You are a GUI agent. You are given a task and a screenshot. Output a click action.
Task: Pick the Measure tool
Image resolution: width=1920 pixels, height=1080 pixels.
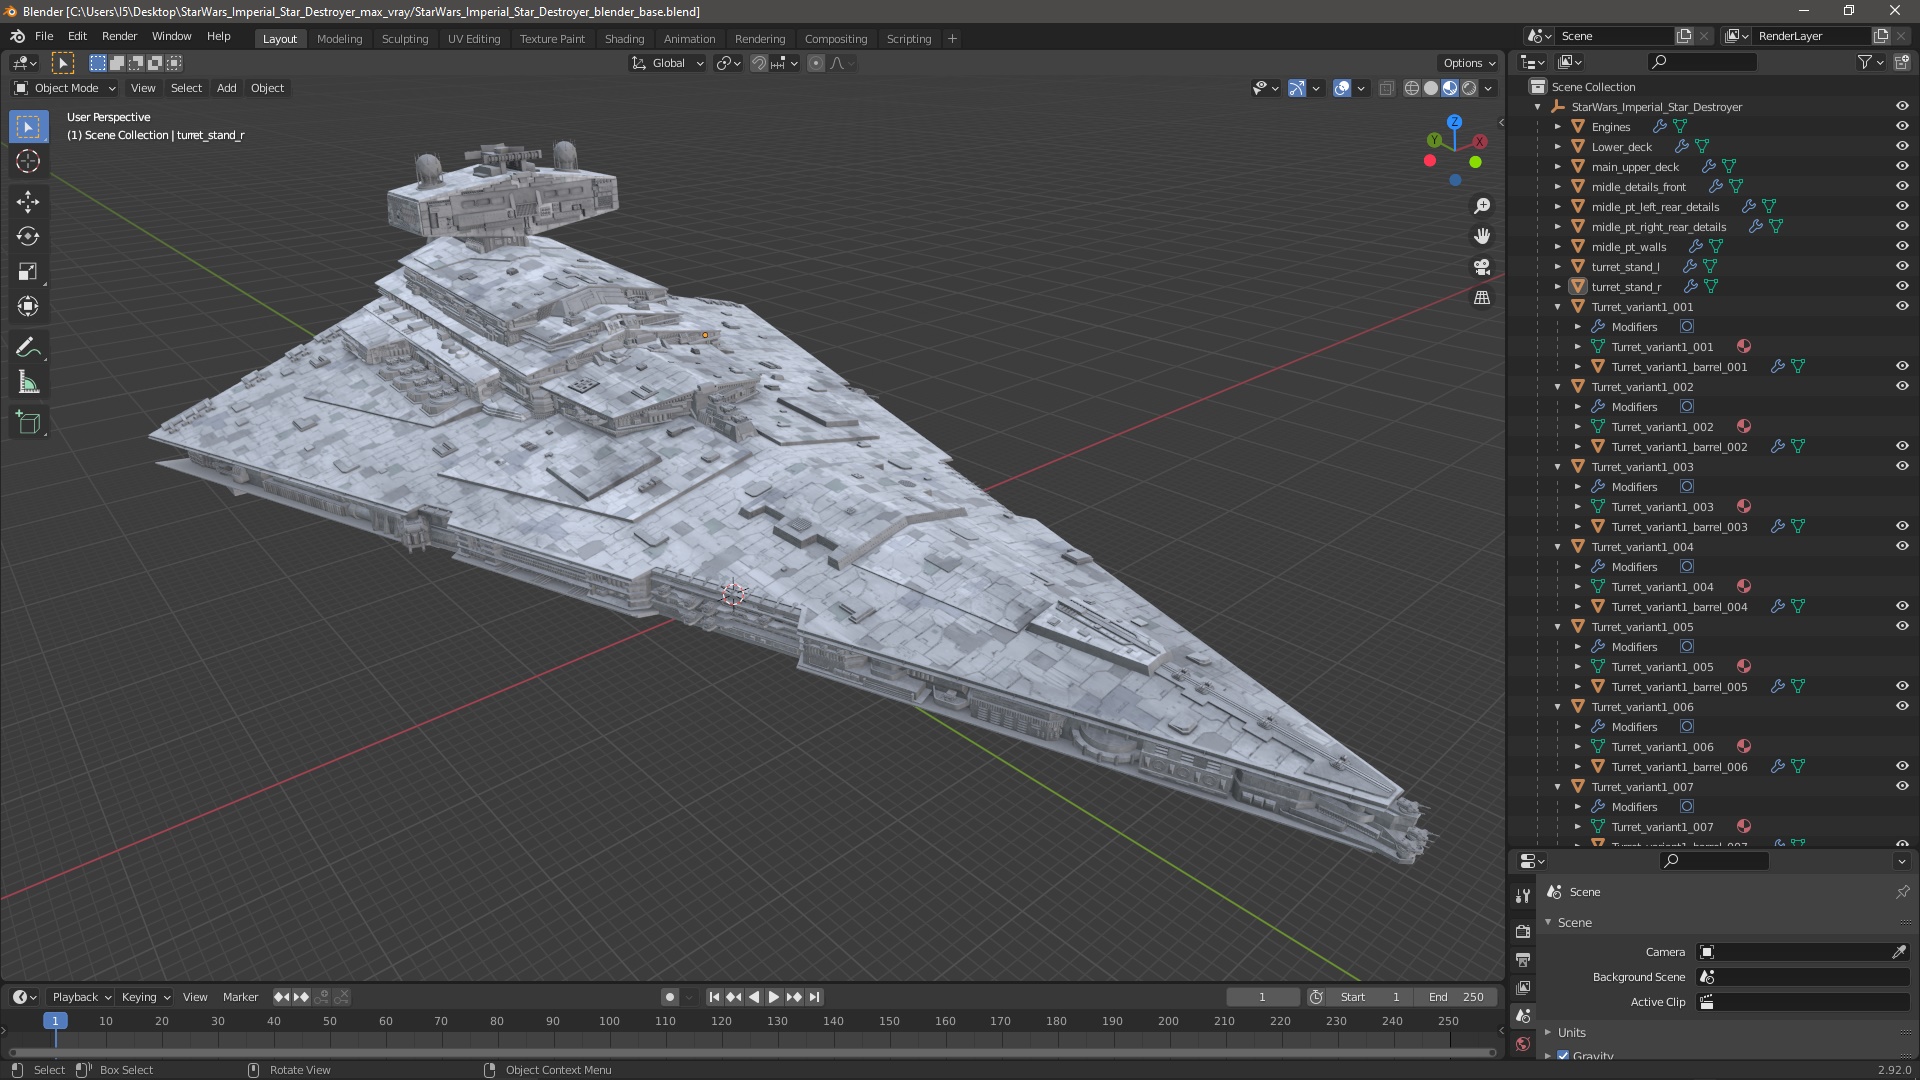pyautogui.click(x=28, y=384)
